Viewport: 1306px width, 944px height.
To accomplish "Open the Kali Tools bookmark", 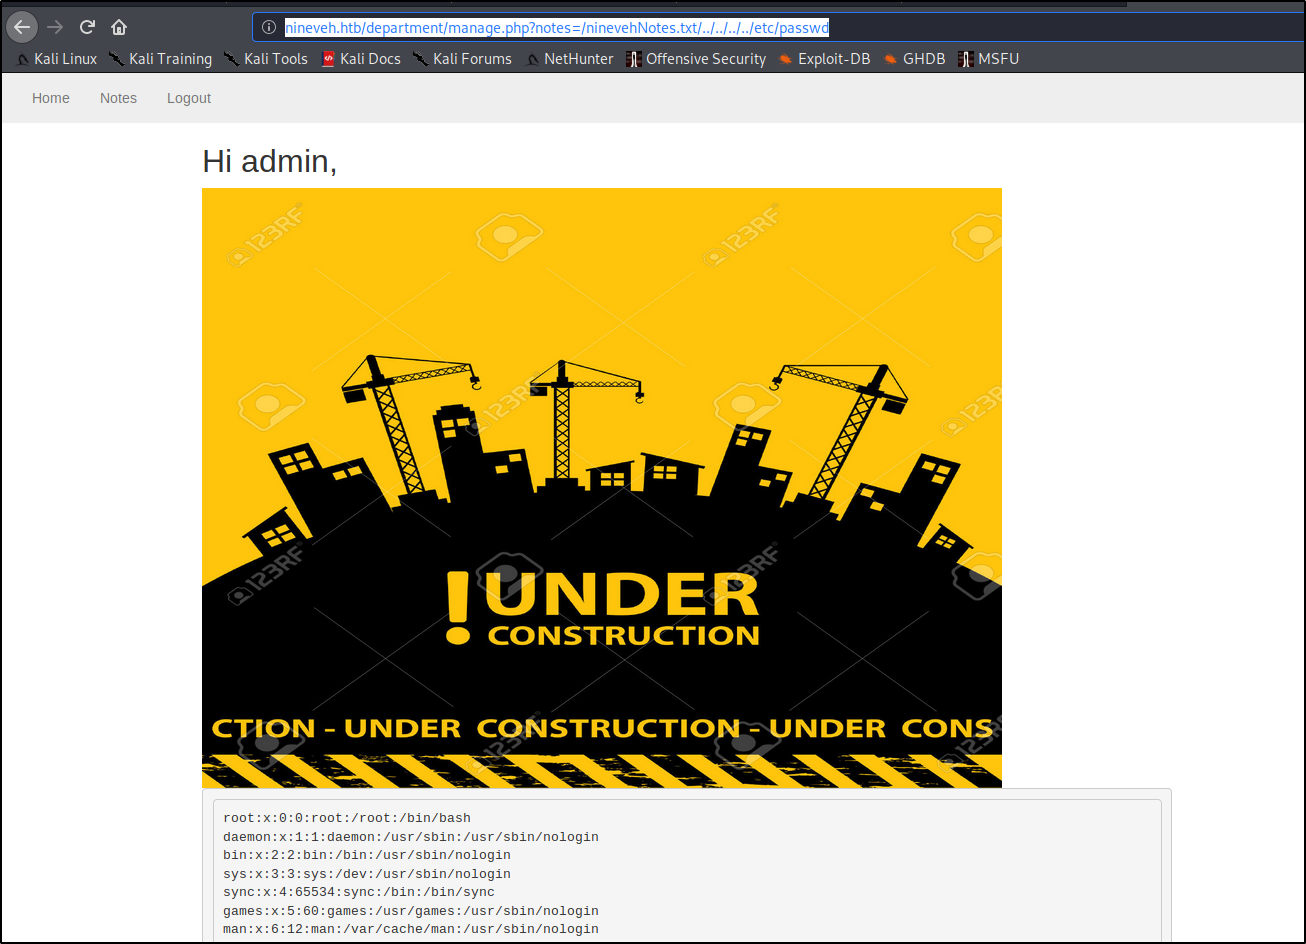I will [265, 59].
